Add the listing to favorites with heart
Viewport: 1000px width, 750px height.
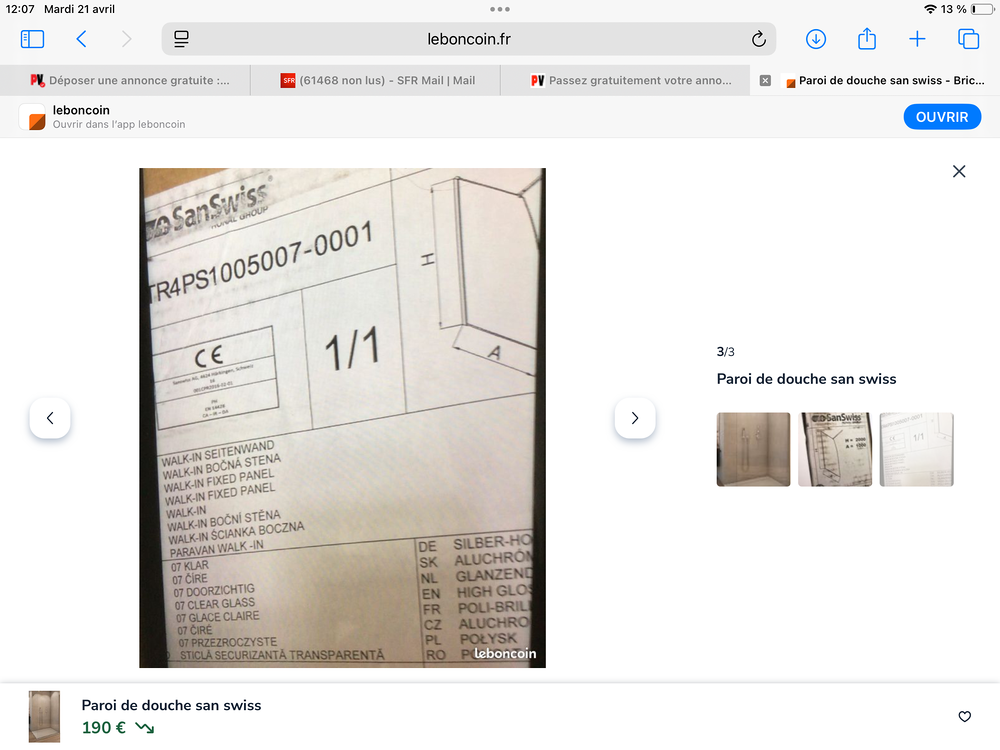tap(964, 716)
